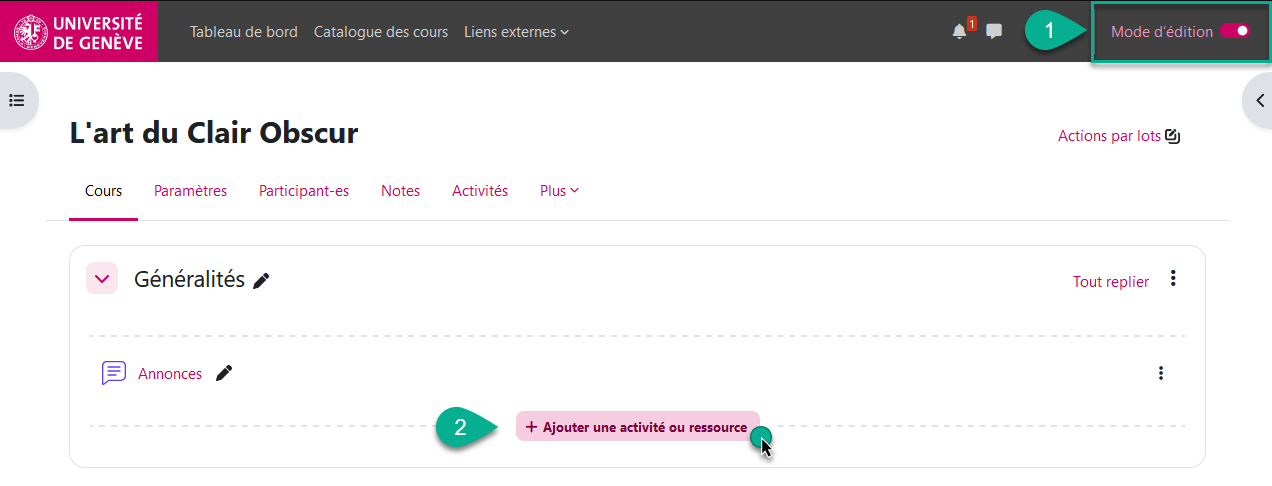Click the Tout replier link
The width and height of the screenshot is (1272, 486).
[x=1110, y=282]
